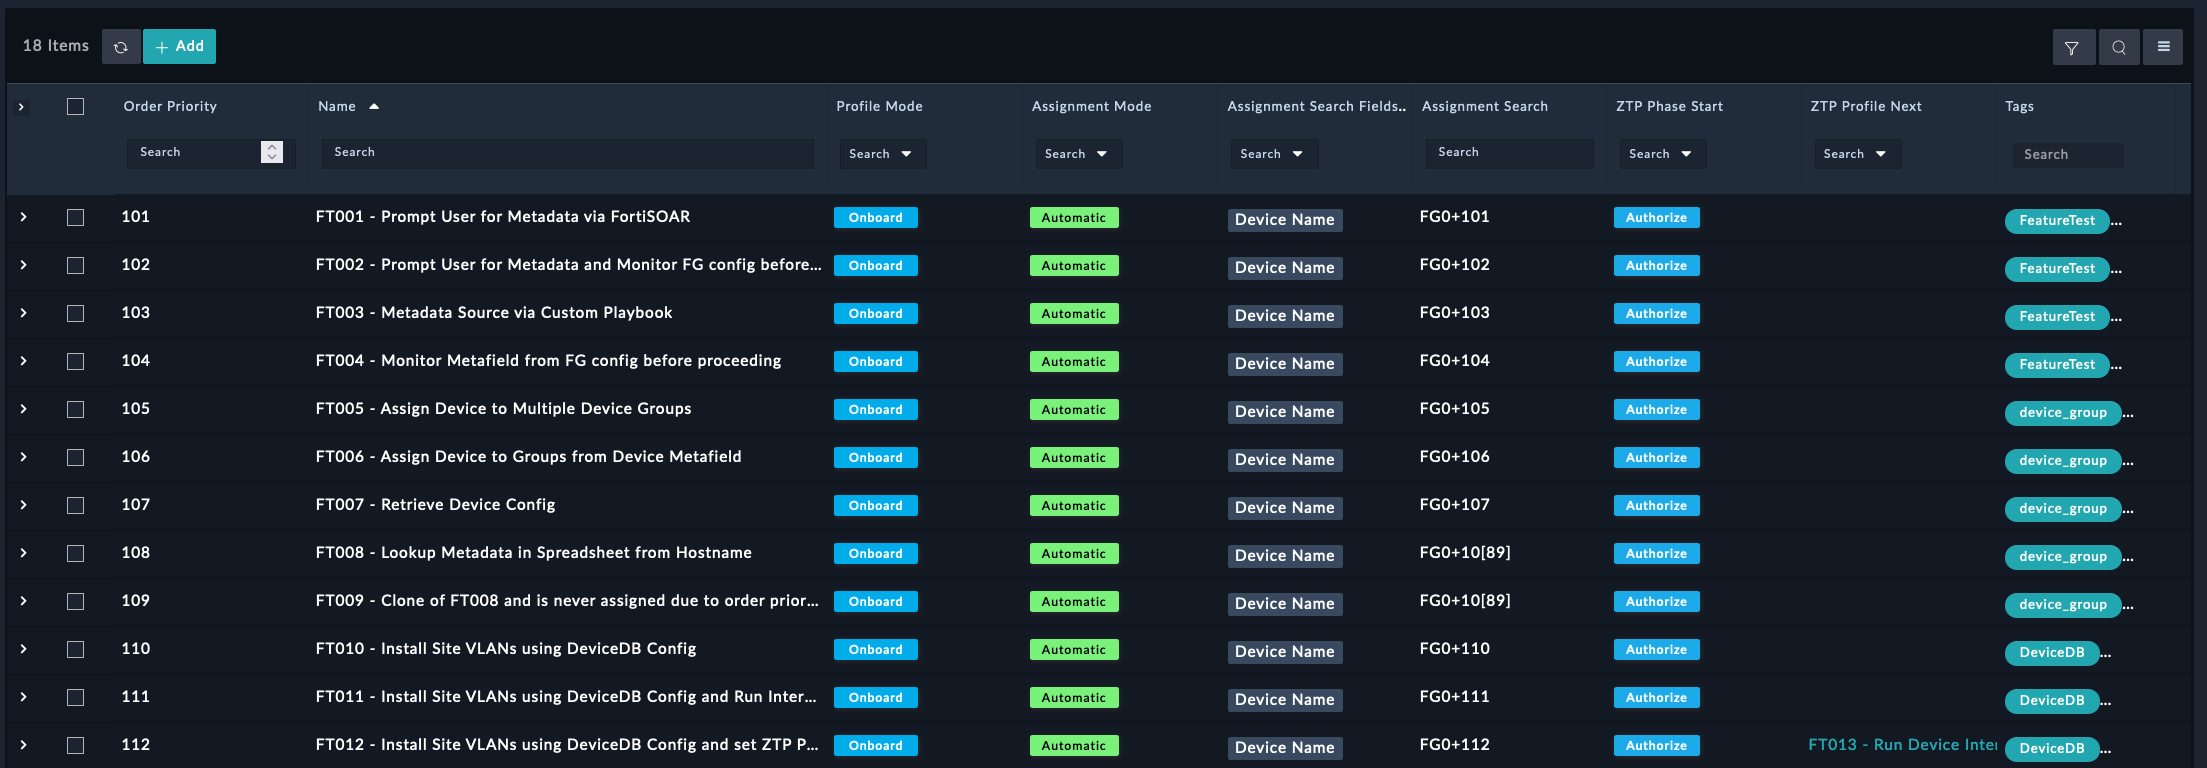Open Assignment Mode search dropdown

(1077, 154)
